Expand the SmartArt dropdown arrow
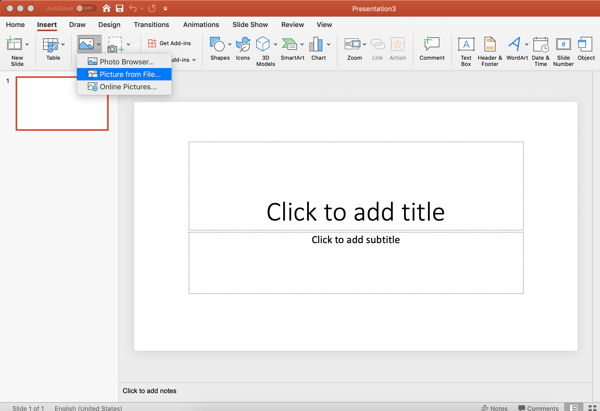This screenshot has width=600, height=411. click(x=302, y=44)
